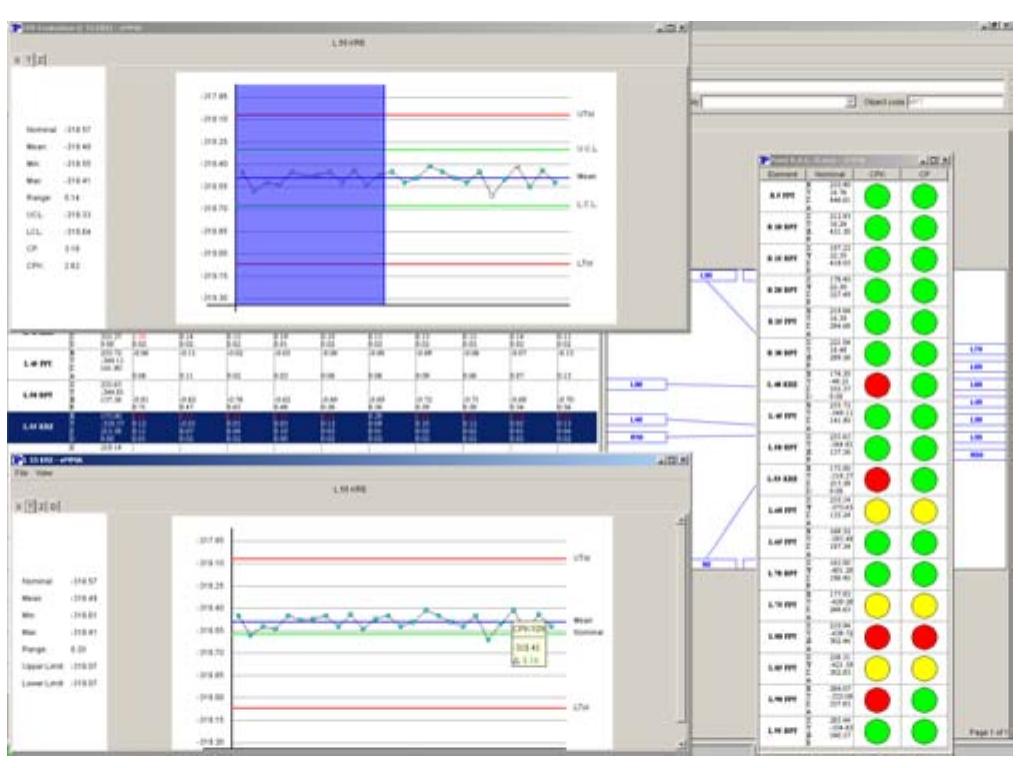Click the Range value 0.14 in the upper stats list

click(72, 198)
